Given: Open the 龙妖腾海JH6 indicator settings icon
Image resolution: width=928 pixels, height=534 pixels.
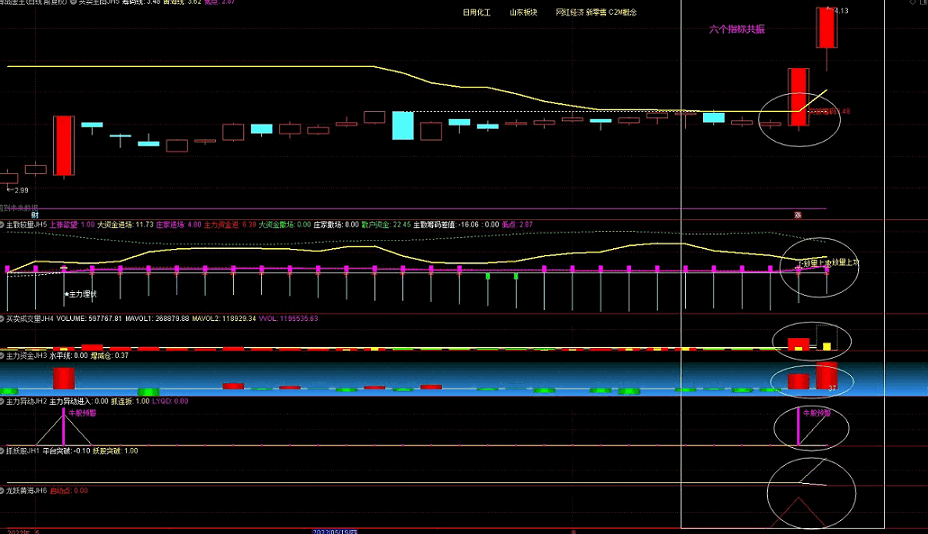Looking at the screenshot, I should point(2,491).
